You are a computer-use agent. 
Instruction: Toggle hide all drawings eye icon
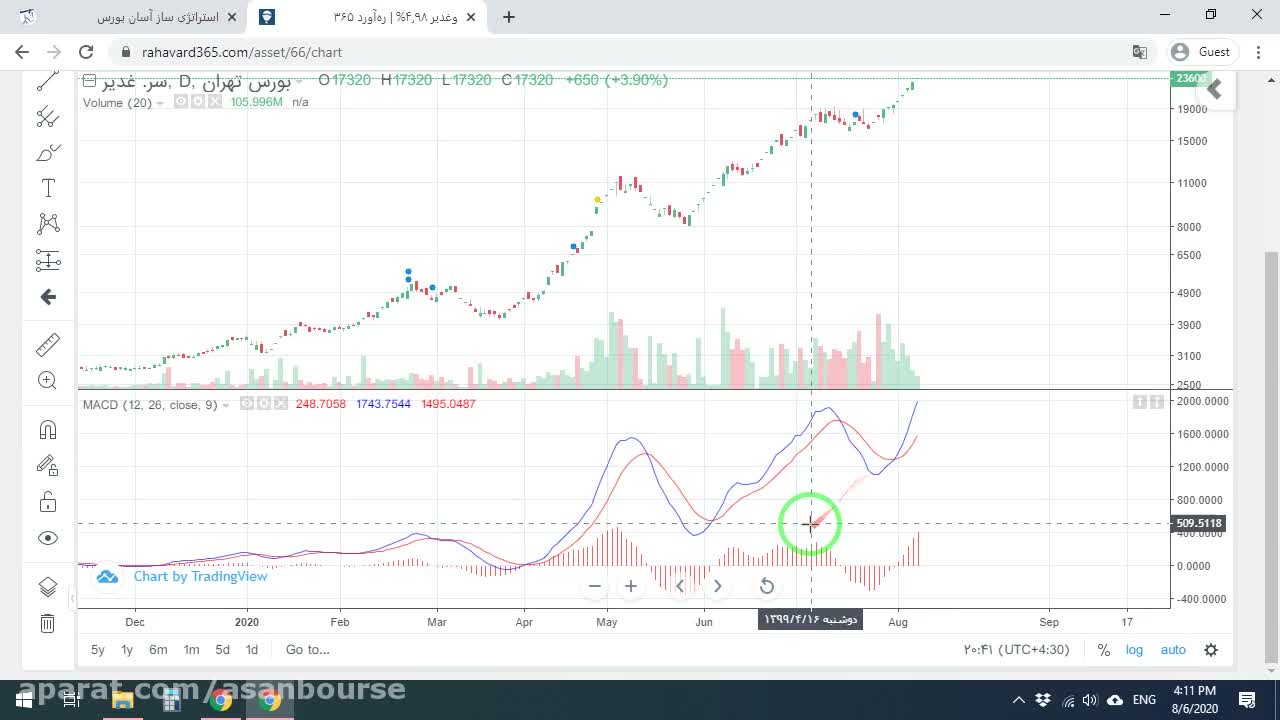click(x=47, y=538)
